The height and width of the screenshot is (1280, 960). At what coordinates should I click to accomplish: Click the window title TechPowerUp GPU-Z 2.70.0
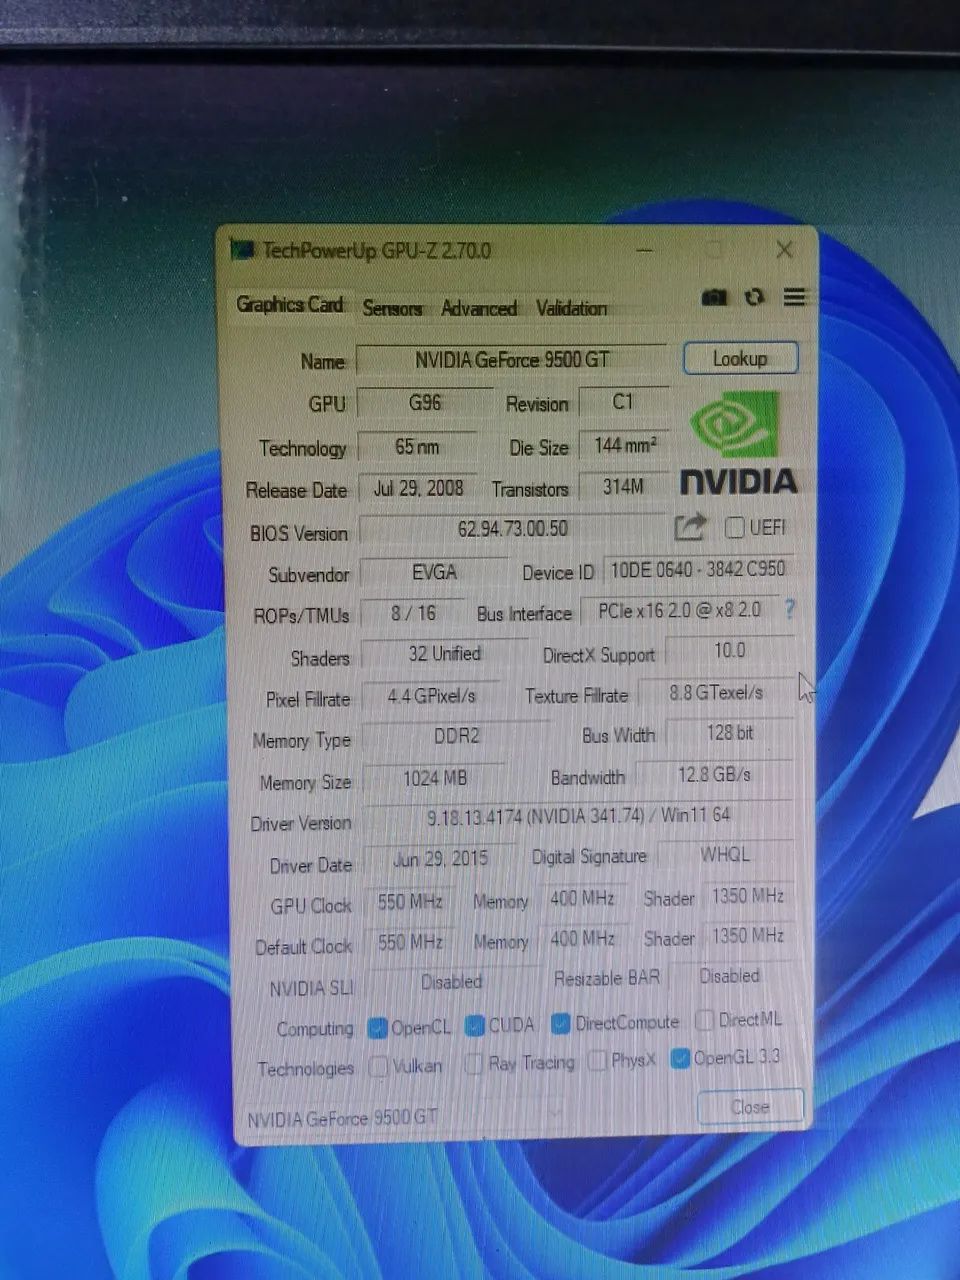pyautogui.click(x=377, y=250)
